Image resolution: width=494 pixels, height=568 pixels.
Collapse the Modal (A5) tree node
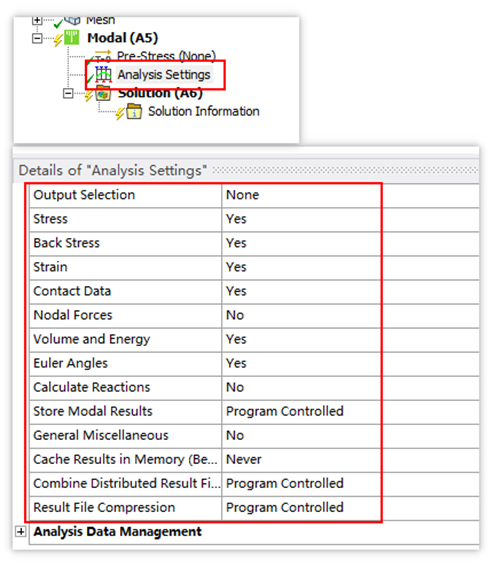click(37, 38)
